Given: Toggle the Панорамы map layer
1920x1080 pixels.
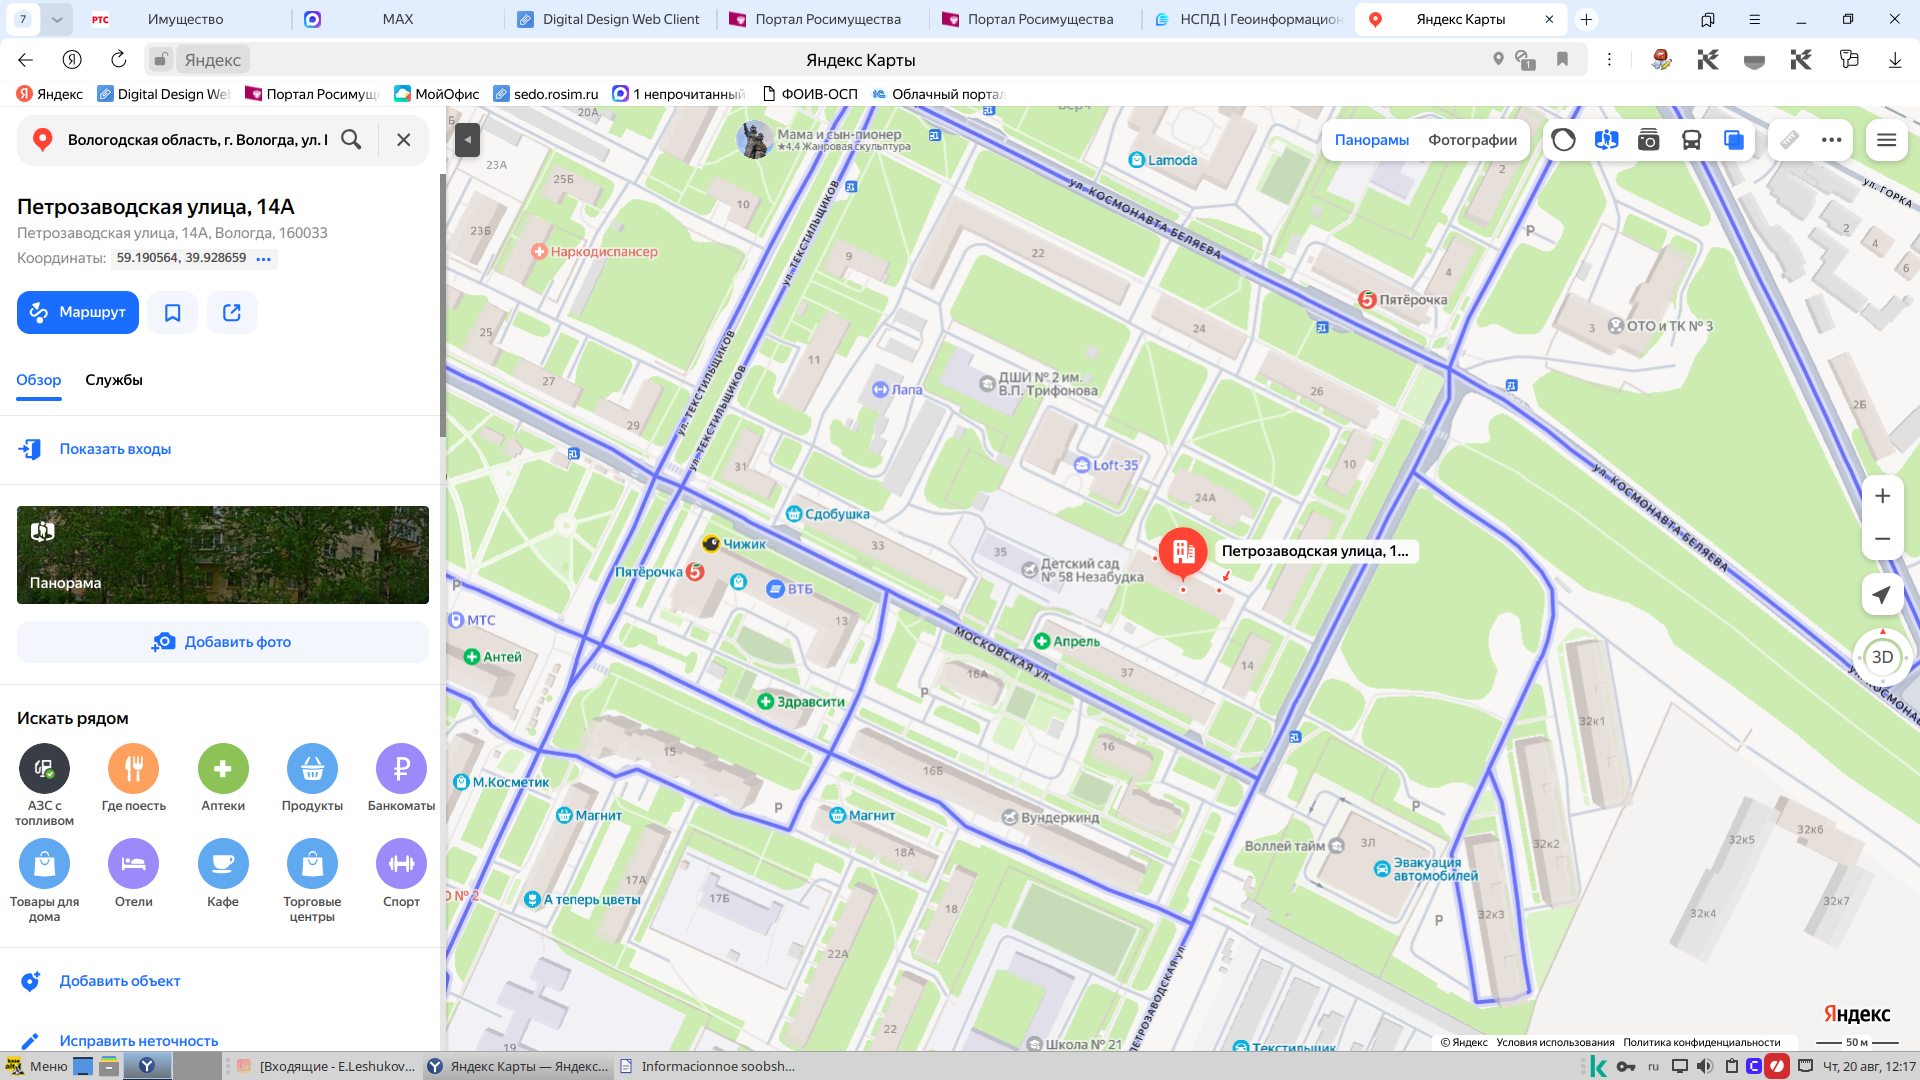Looking at the screenshot, I should point(1372,140).
